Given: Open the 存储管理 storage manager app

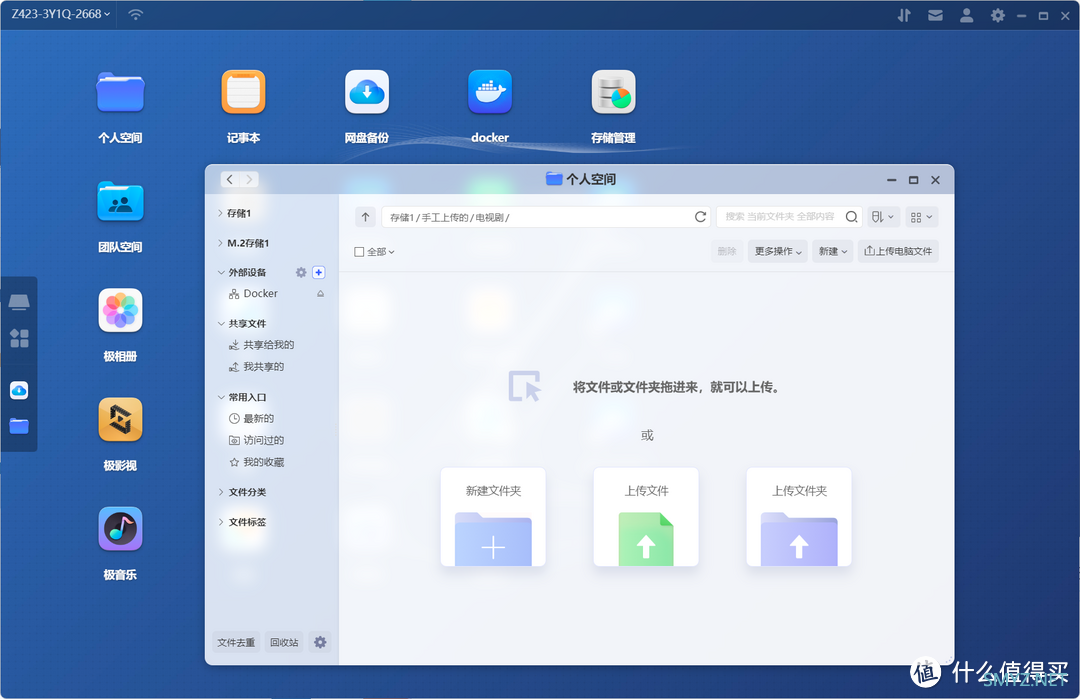Looking at the screenshot, I should 613,92.
